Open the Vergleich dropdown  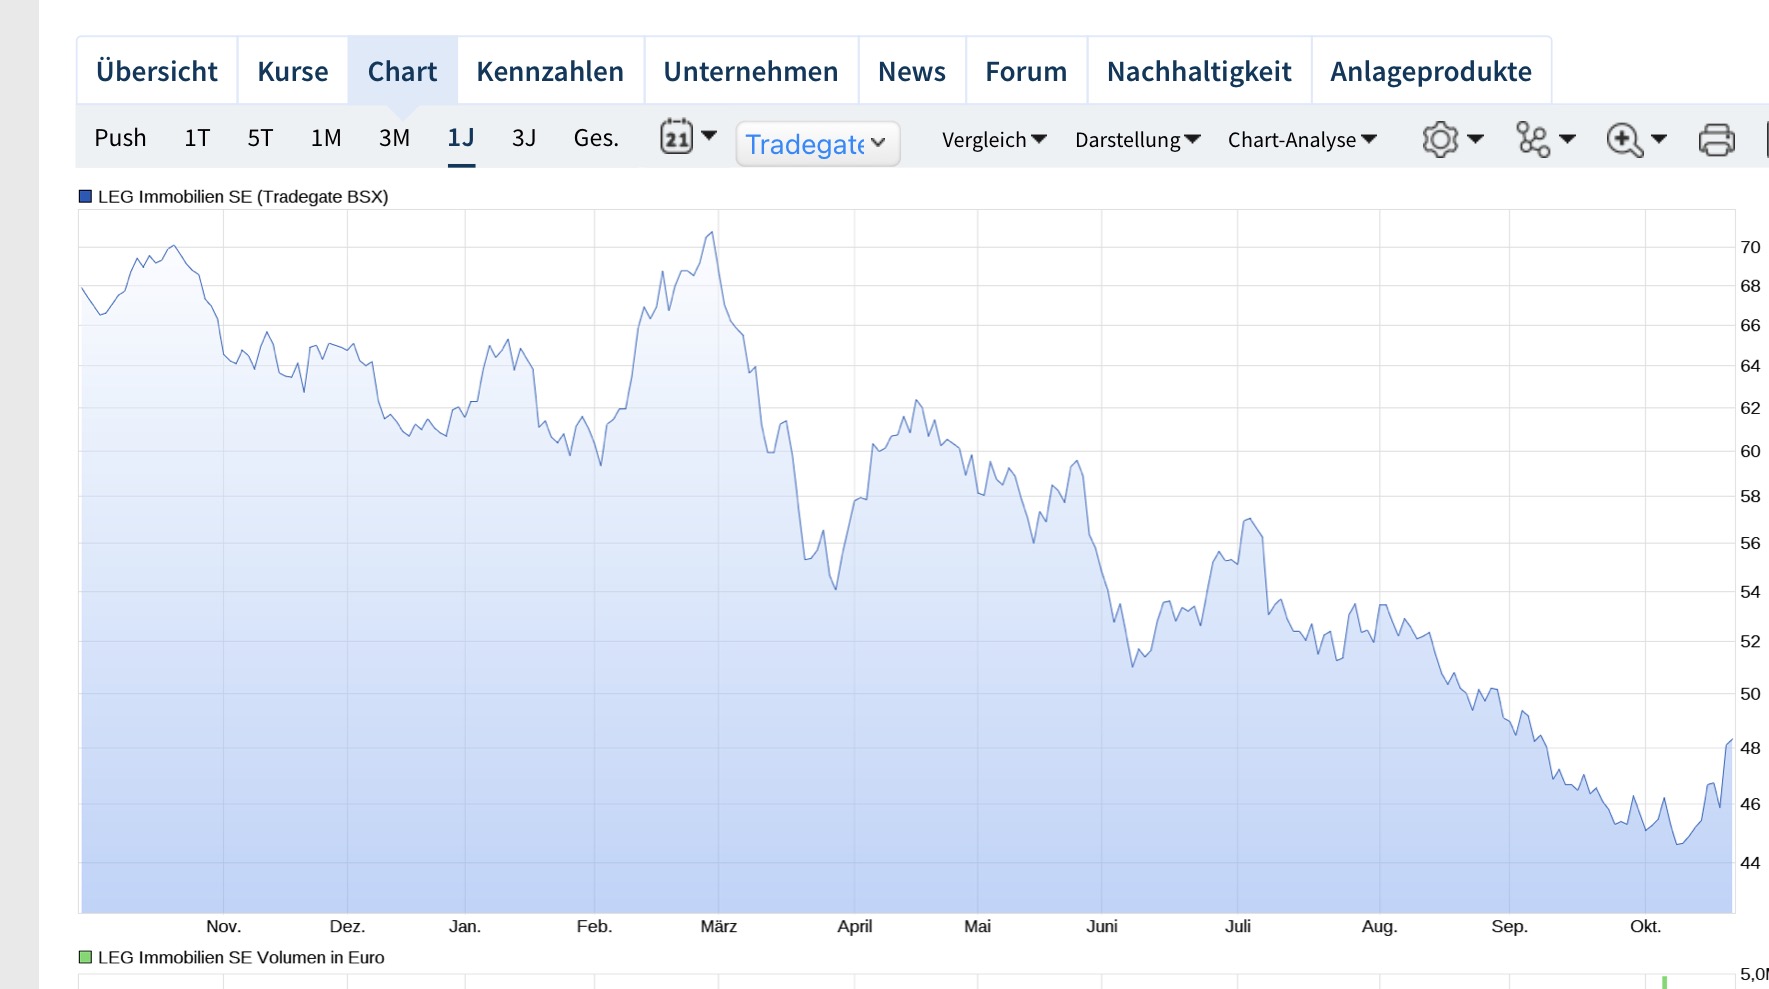(x=994, y=139)
